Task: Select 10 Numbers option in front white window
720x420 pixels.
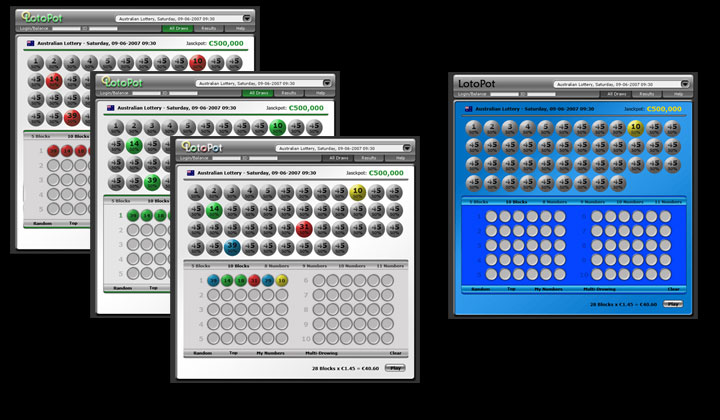Action: point(352,266)
